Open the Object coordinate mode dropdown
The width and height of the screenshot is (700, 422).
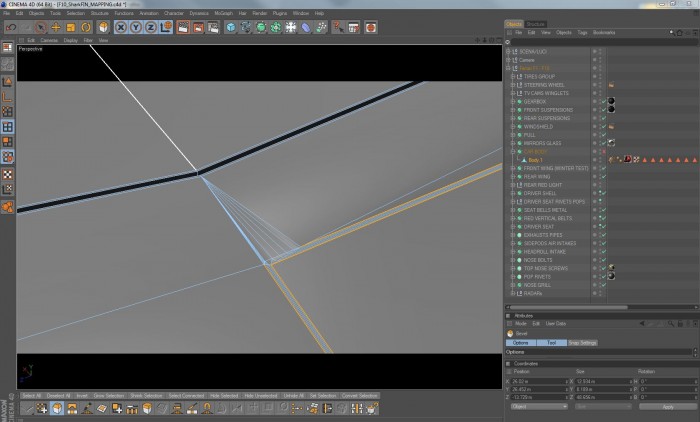coord(539,407)
